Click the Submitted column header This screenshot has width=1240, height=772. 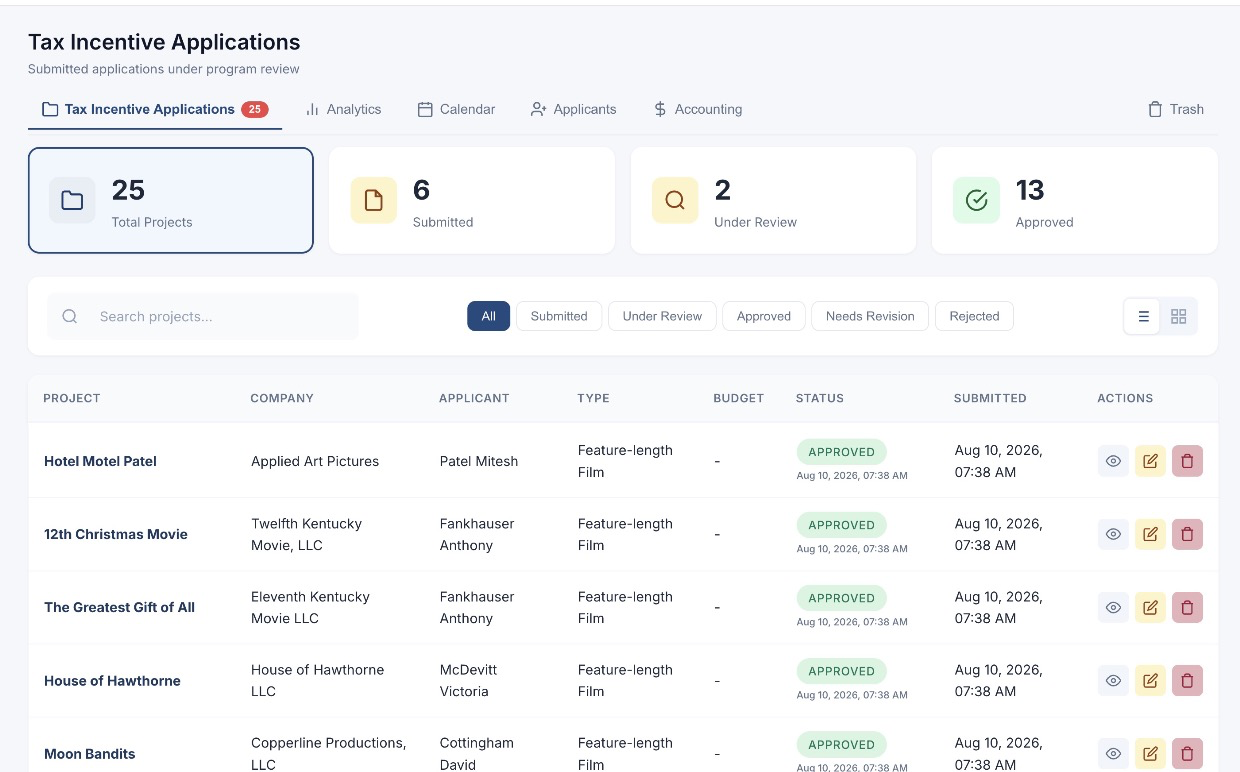pyautogui.click(x=990, y=398)
